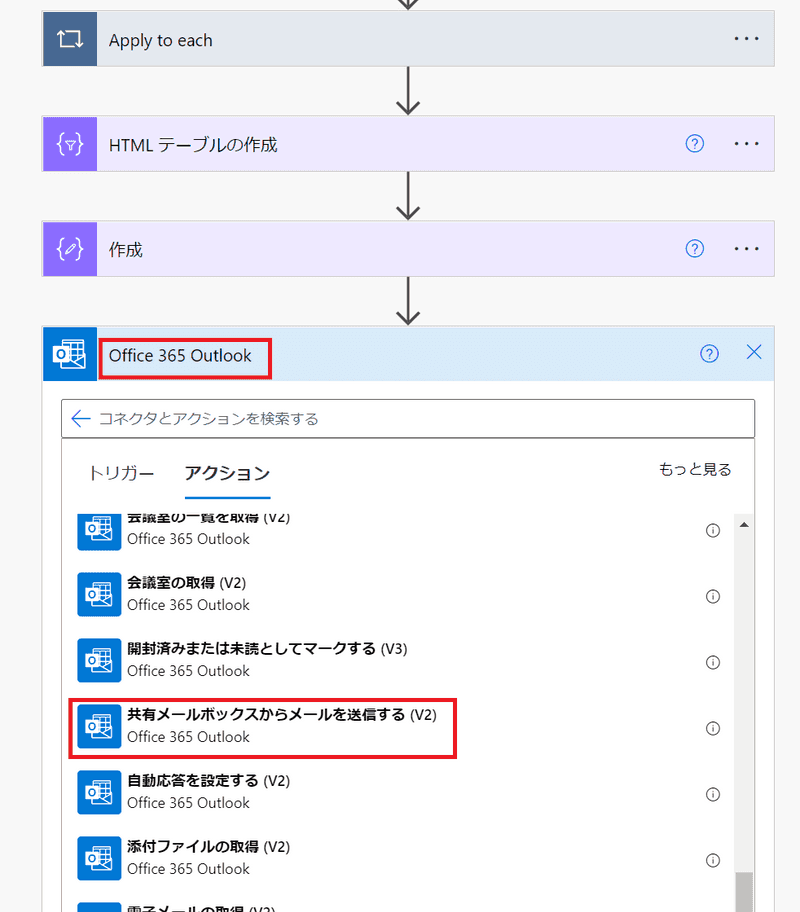
Task: Click the action list scrollbar up arrow
Action: [x=743, y=525]
